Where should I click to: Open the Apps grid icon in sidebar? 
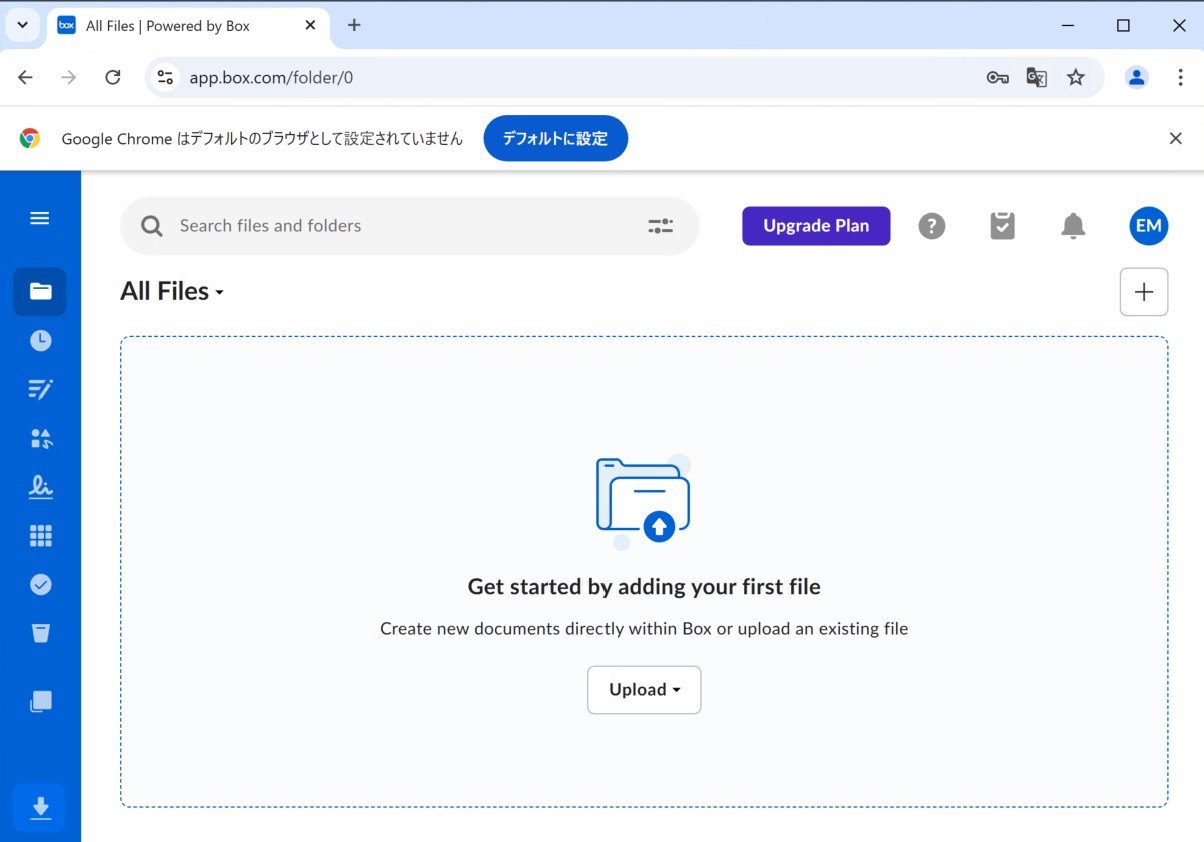tap(40, 536)
